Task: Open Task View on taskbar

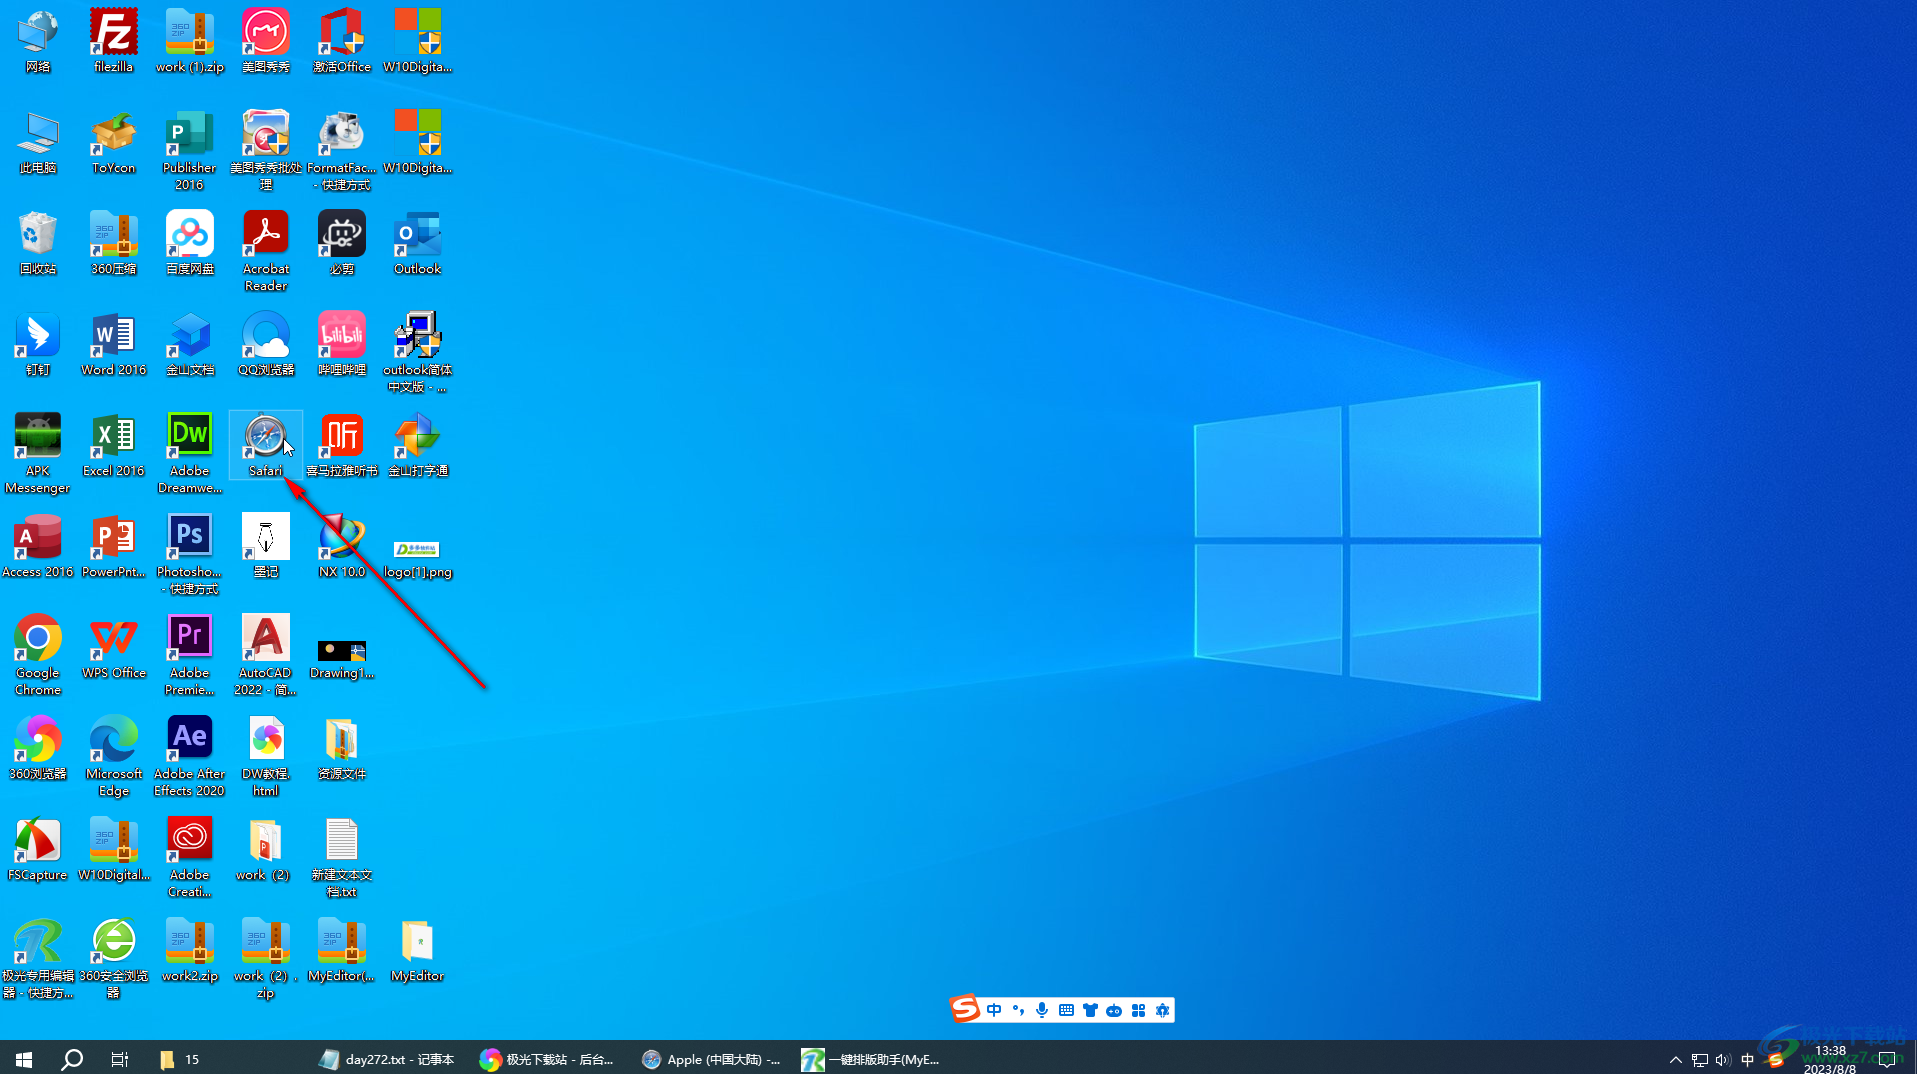Action: [x=120, y=1059]
